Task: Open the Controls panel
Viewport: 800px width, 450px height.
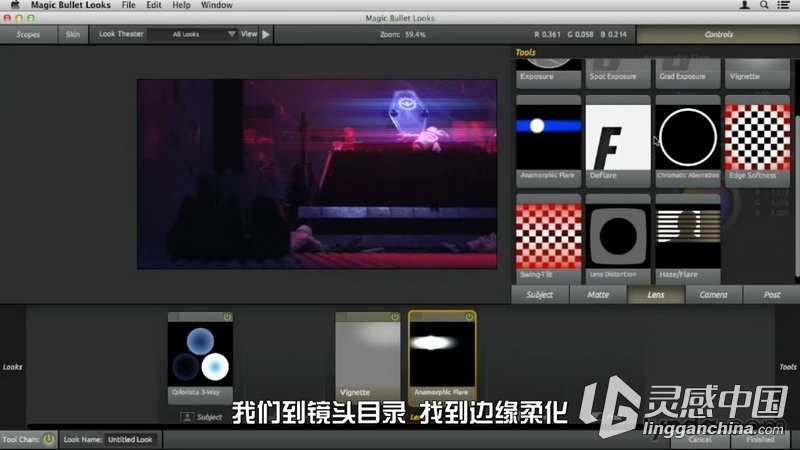Action: (718, 34)
